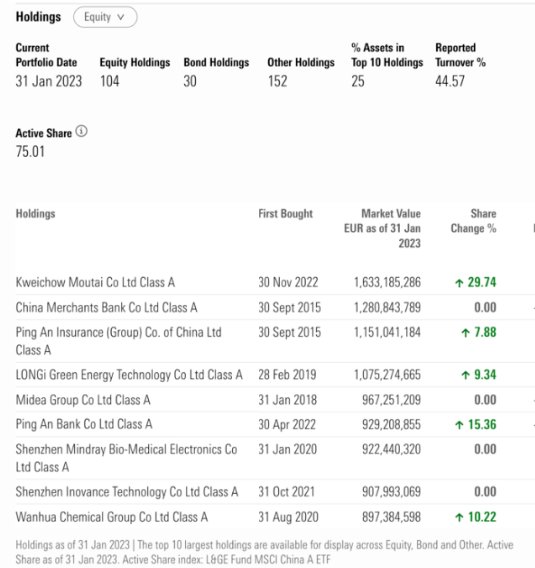Click the up arrow beside 9.34
Image resolution: width=535 pixels, height=568 pixels.
pyautogui.click(x=465, y=375)
